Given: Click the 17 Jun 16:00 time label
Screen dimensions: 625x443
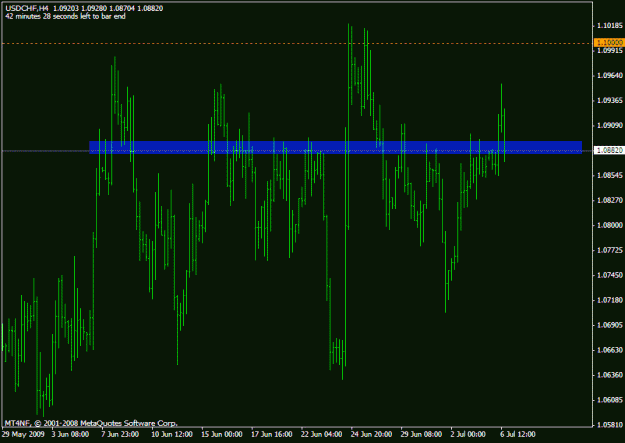Looking at the screenshot, I should point(271,434).
